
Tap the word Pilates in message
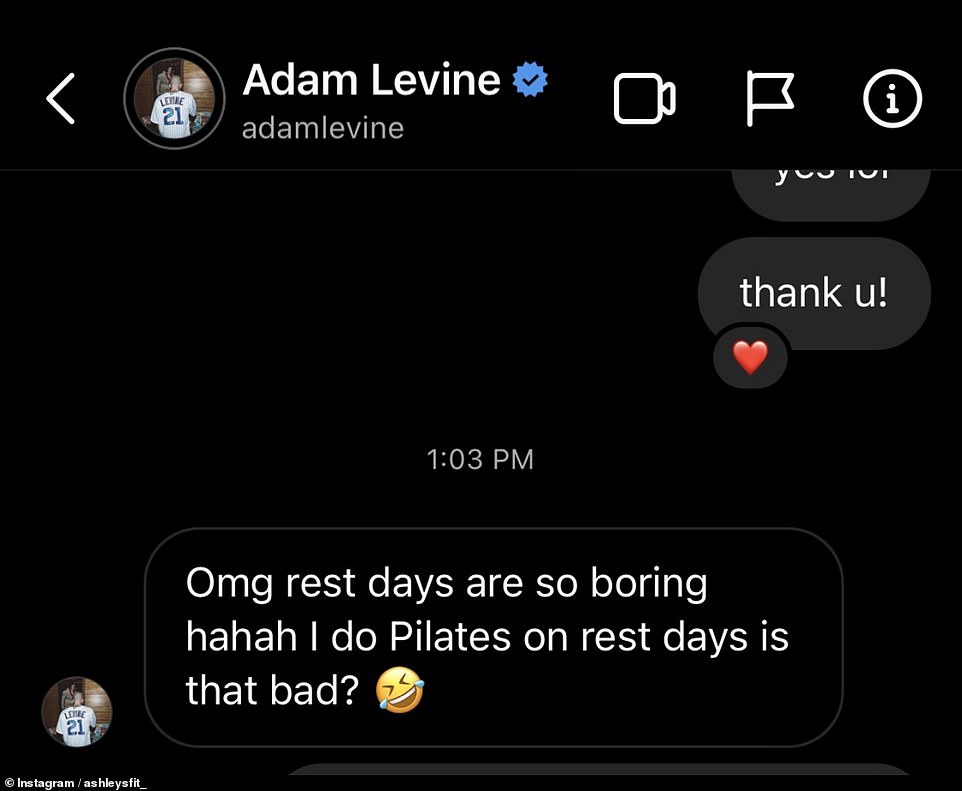coord(450,636)
